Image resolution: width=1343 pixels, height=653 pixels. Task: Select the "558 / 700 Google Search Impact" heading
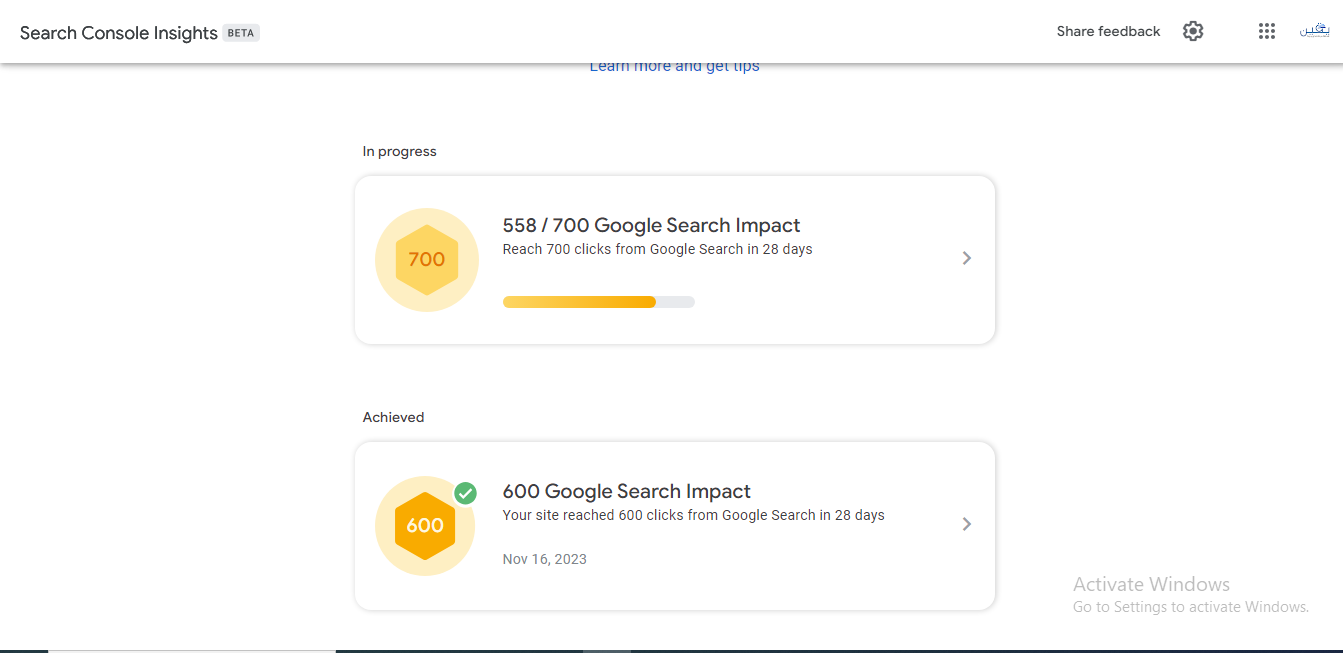pyautogui.click(x=651, y=225)
